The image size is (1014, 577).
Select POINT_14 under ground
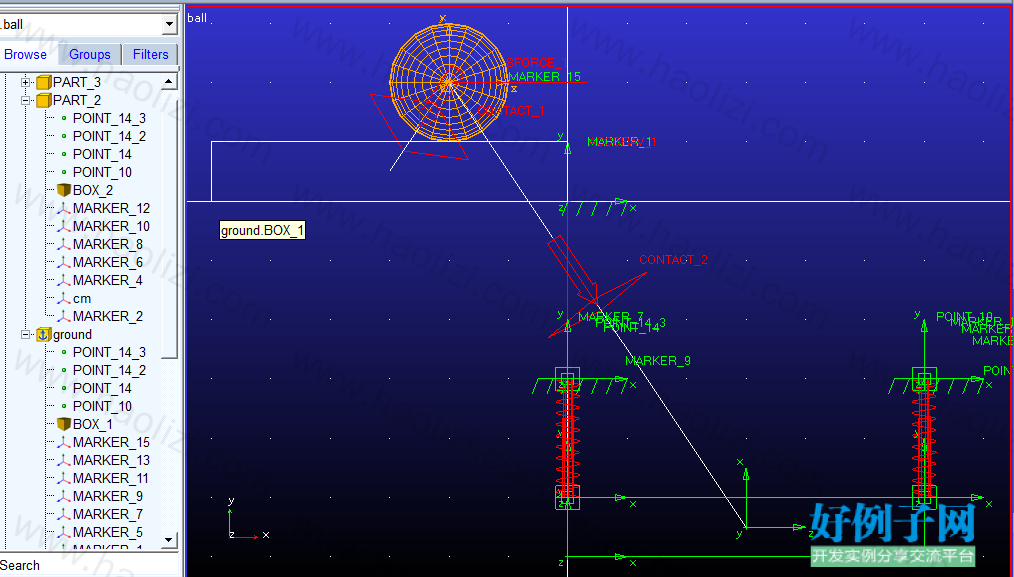(102, 388)
